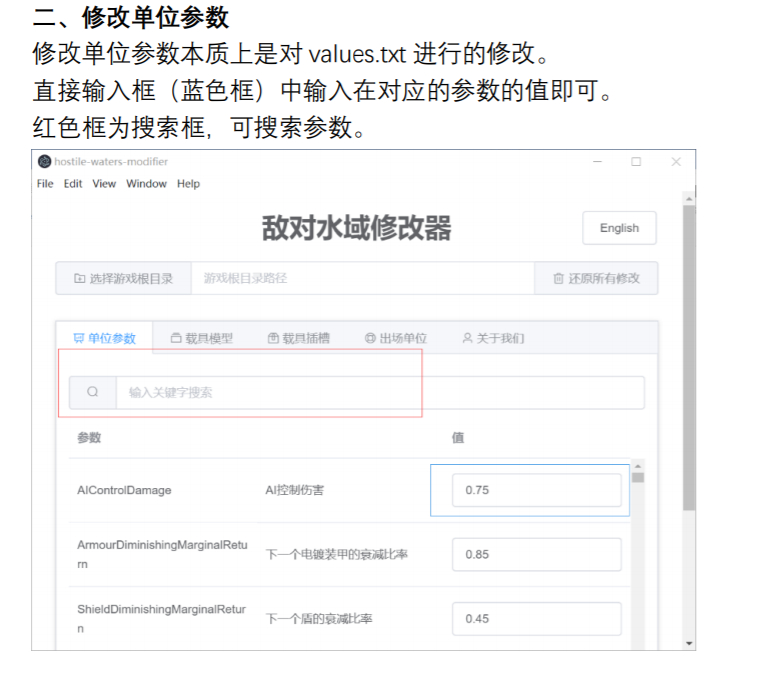Viewport: 776px width, 682px height.
Task: Open the Window menu
Action: pos(146,184)
